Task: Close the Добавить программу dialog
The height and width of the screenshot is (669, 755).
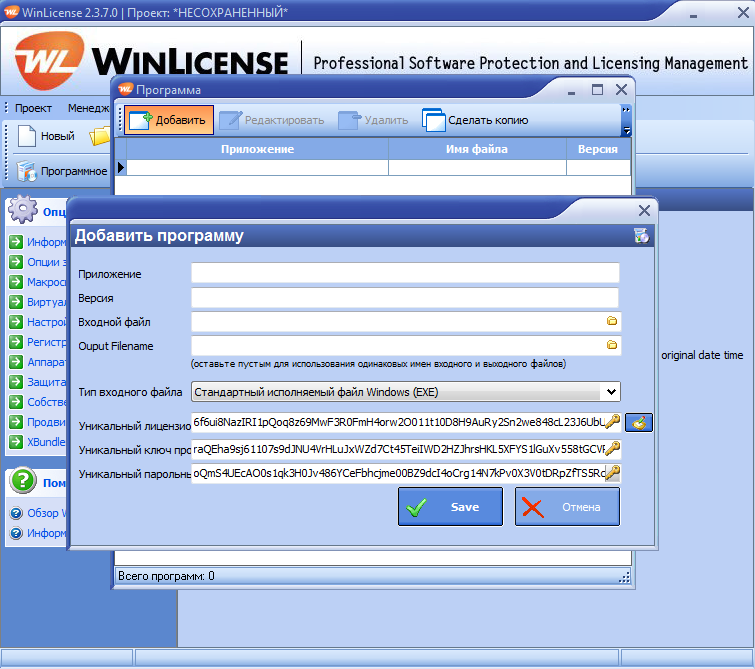Action: click(x=645, y=210)
